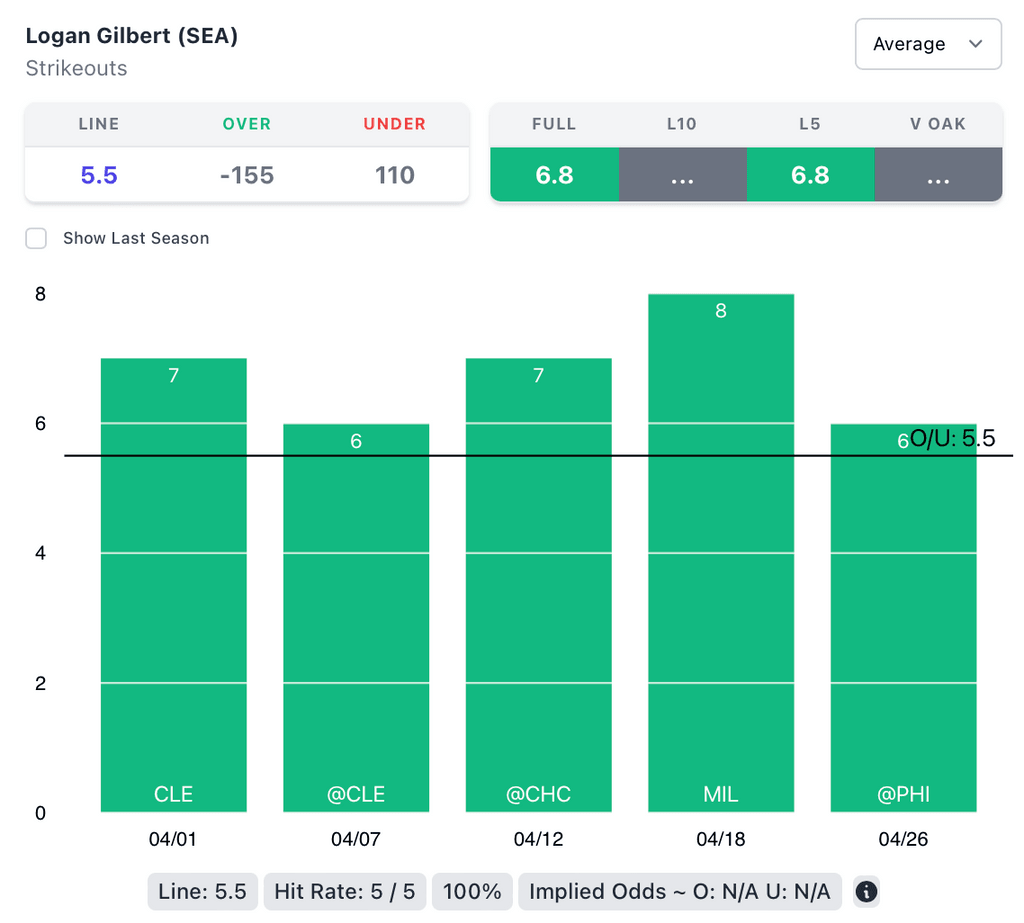Select the V OAK stats tab
The width and height of the screenshot is (1024, 923).
938,124
